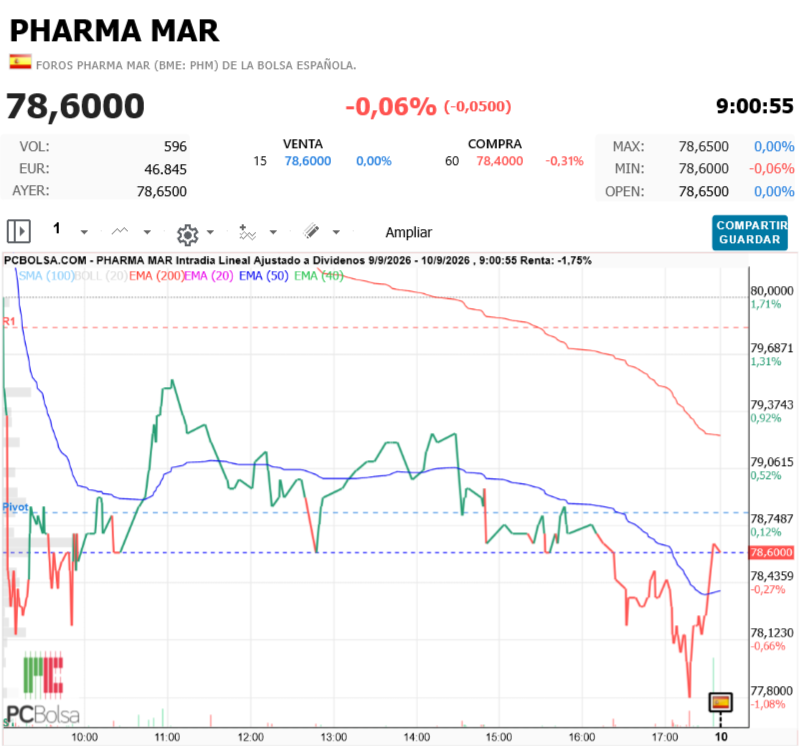Click the 13:00 time axis label
800x746 pixels.
click(334, 737)
